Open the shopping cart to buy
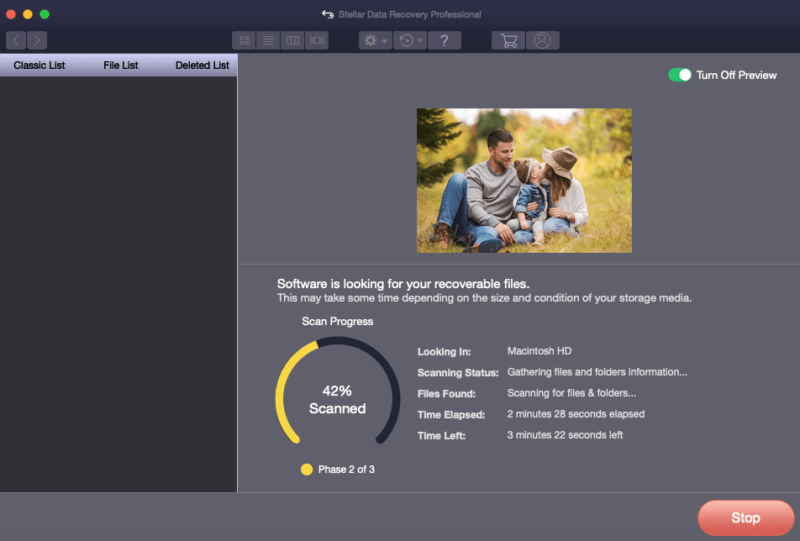Screen dimensions: 800x541 coord(508,40)
